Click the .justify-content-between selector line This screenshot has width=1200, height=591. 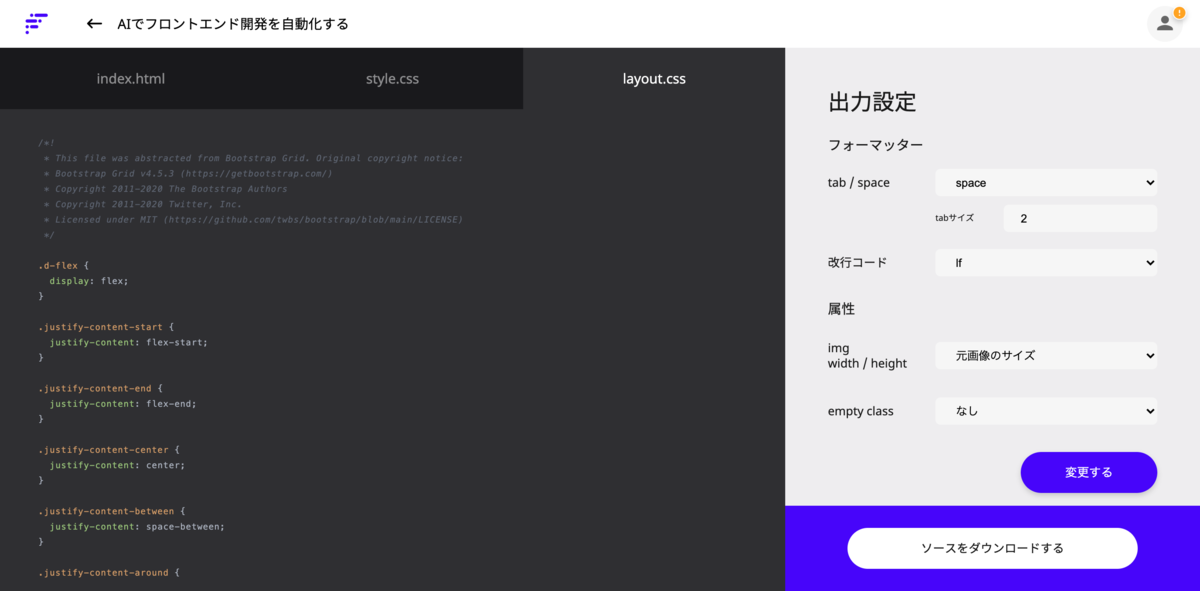(112, 511)
